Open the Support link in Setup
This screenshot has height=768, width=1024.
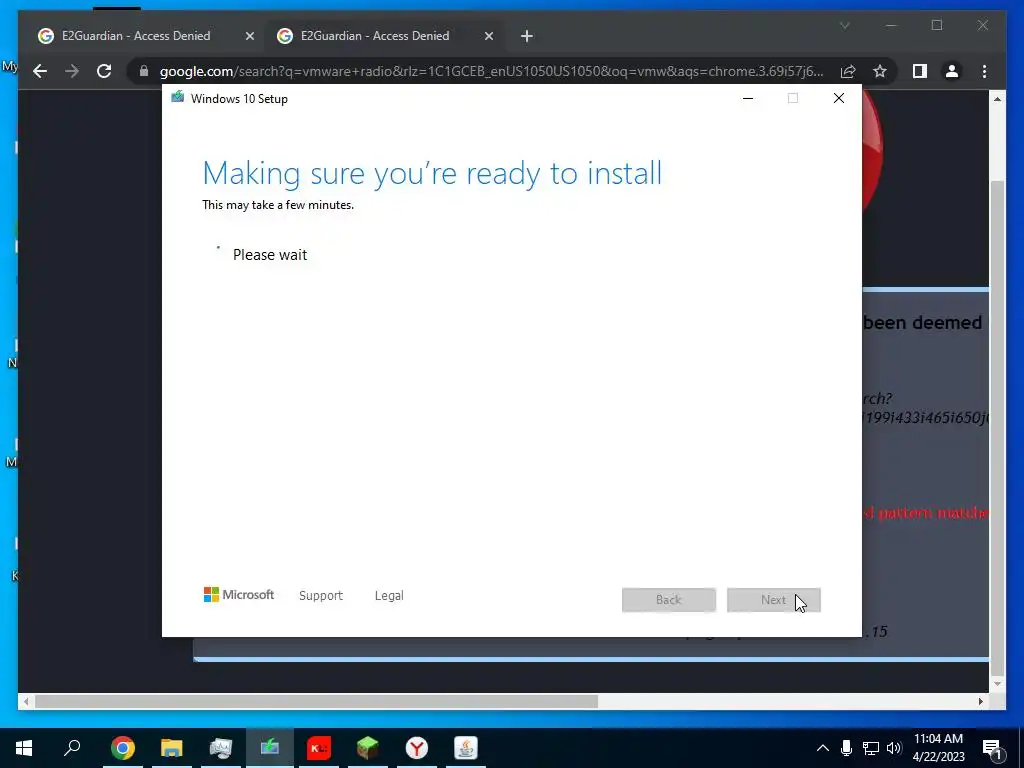(321, 596)
